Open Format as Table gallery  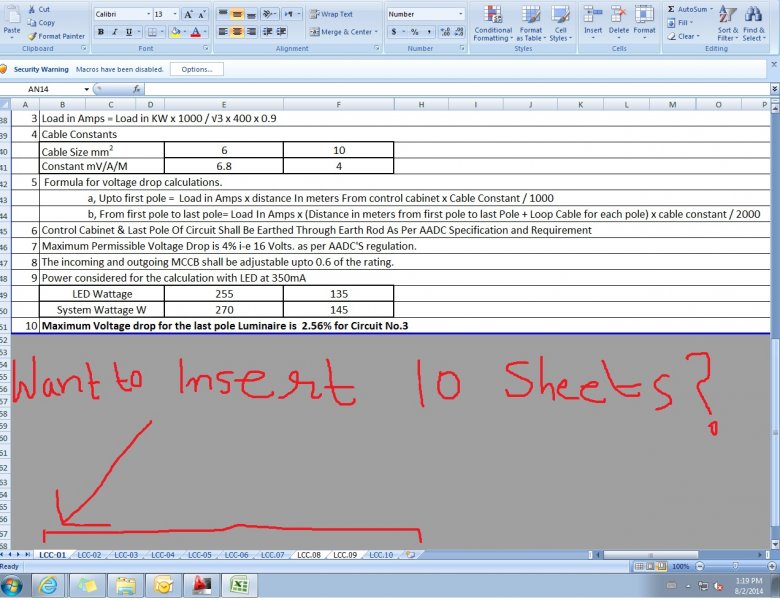point(531,23)
